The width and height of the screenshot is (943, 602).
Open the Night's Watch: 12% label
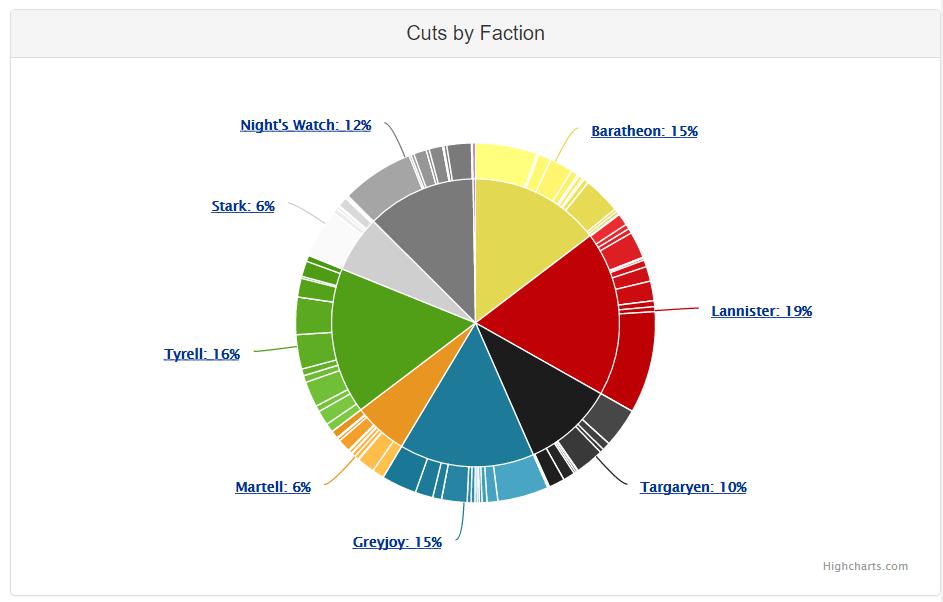tap(306, 125)
